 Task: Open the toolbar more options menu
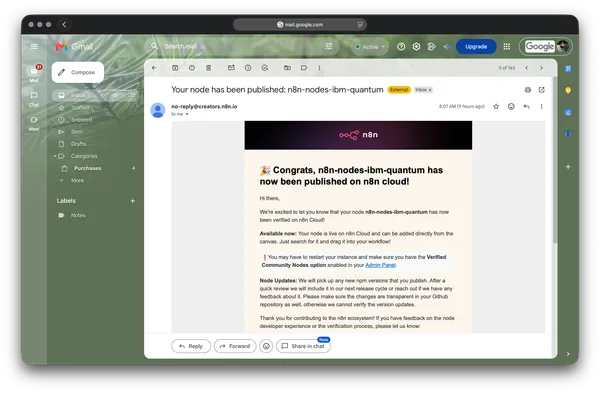click(x=319, y=68)
